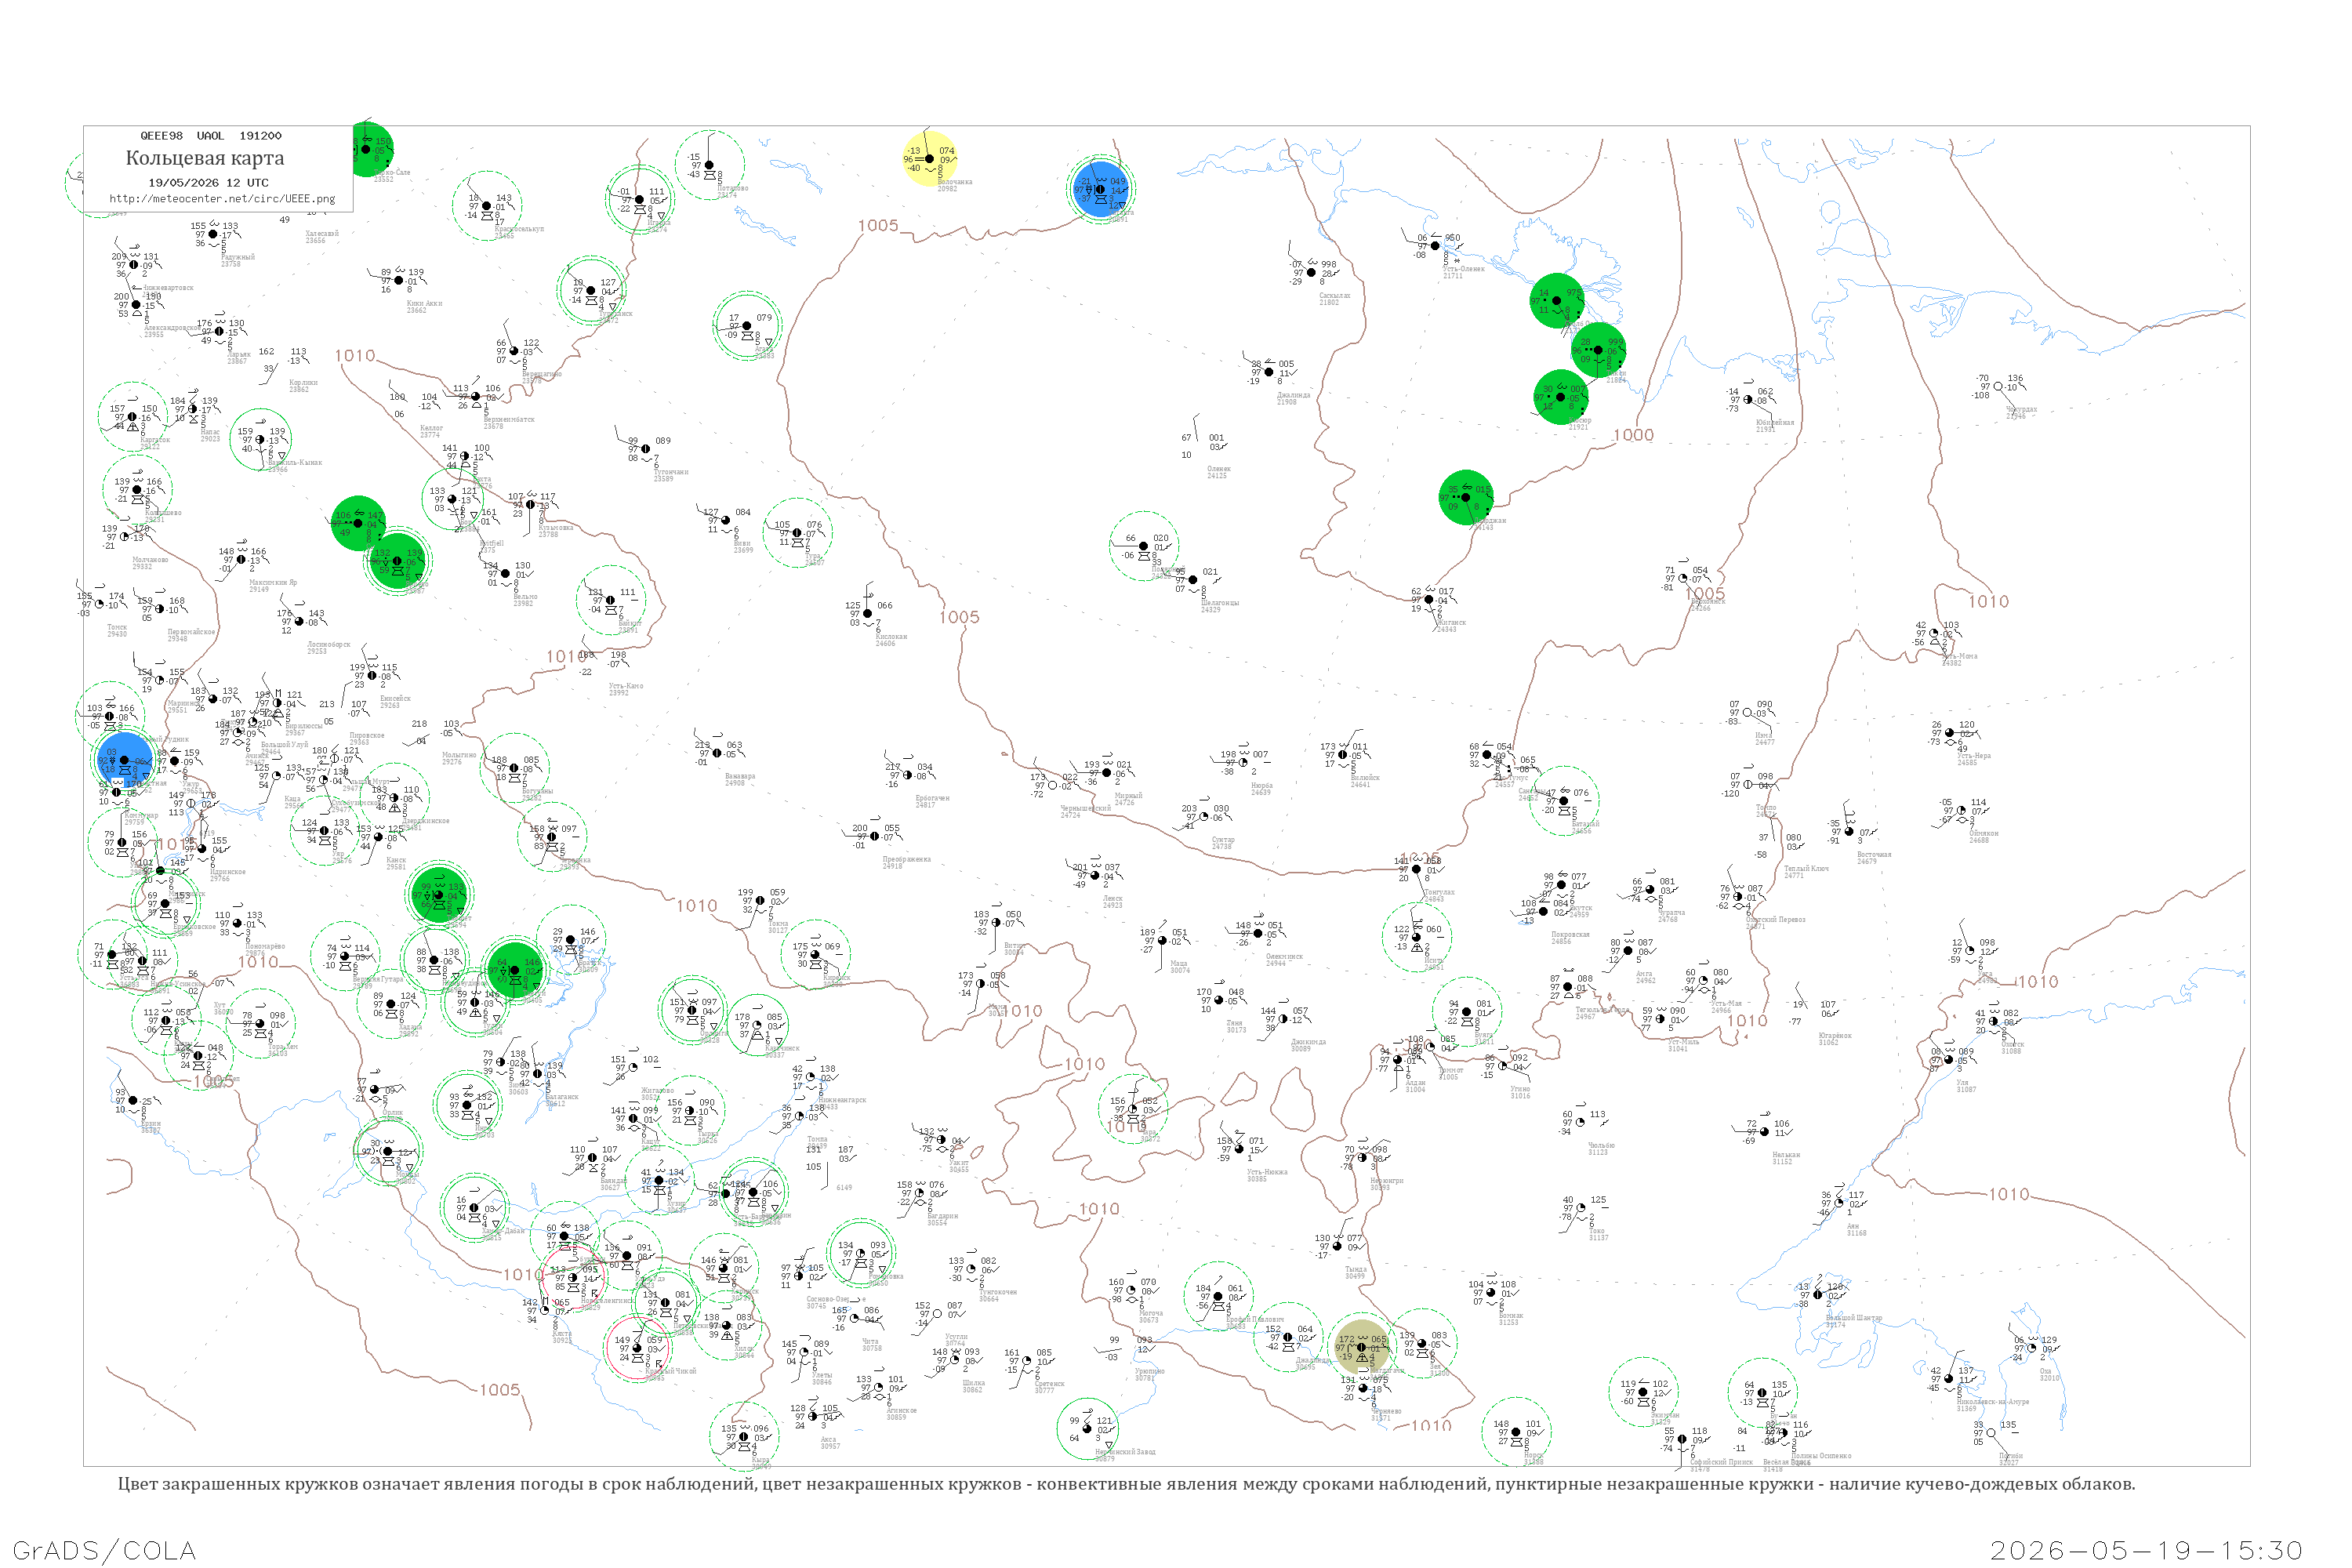This screenshot has height=1568, width=2352.
Task: Click the open station circle at Чокурдах
Action: (1998, 387)
